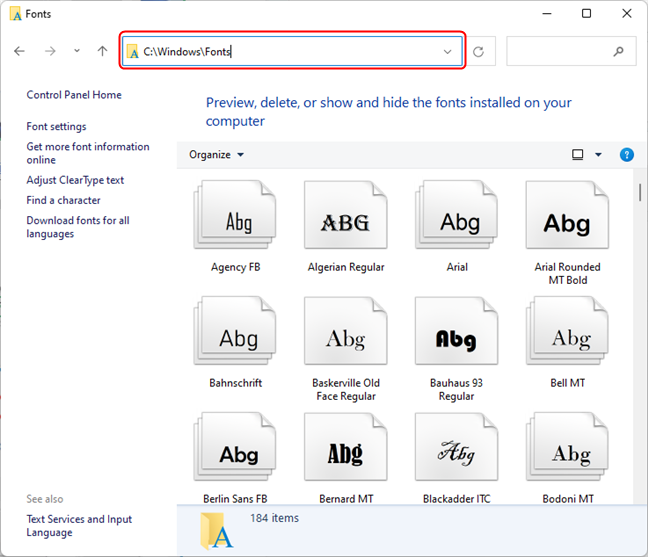The image size is (648, 557).
Task: Open Help with the blue question icon
Action: click(627, 155)
